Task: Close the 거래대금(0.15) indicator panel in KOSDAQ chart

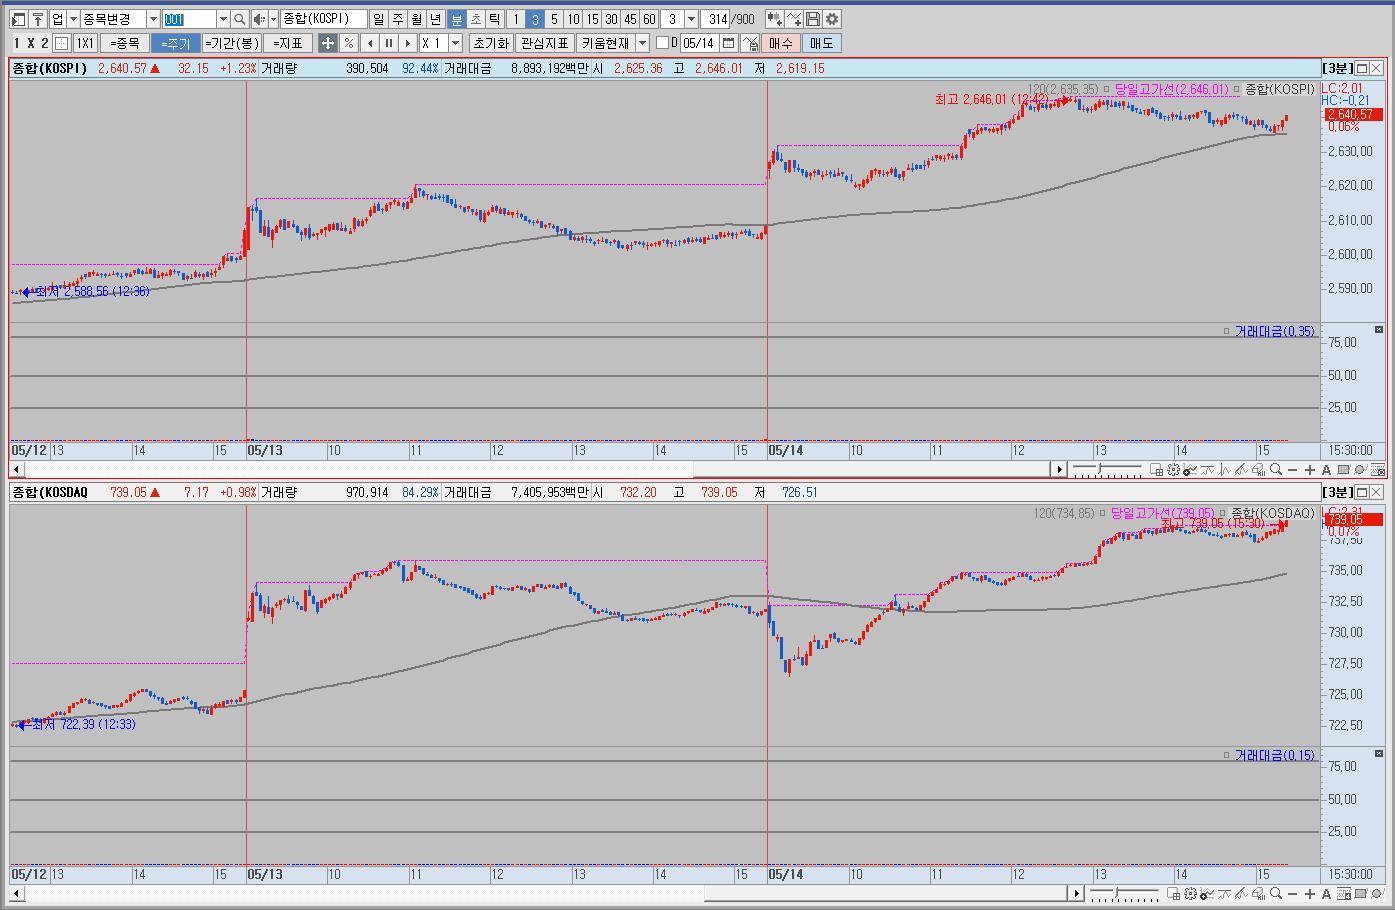Action: (1379, 754)
